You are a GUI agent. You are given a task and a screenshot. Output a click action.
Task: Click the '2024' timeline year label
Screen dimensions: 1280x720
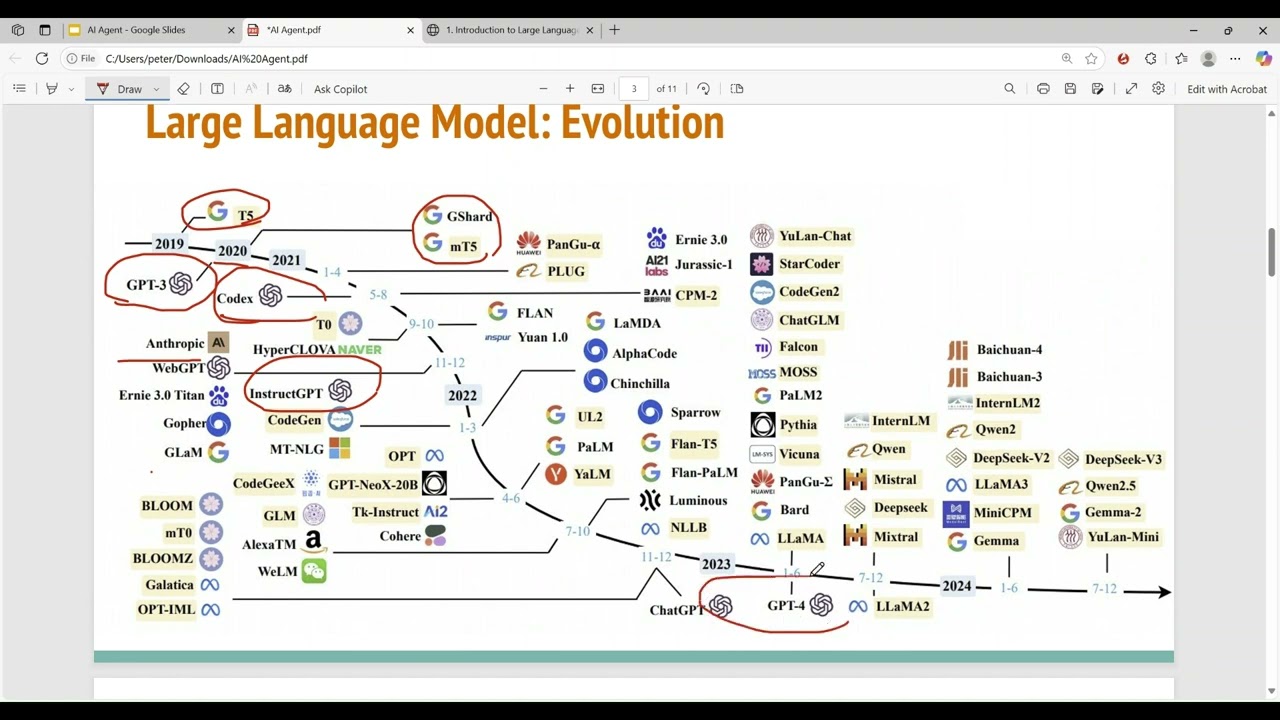pyautogui.click(x=956, y=586)
